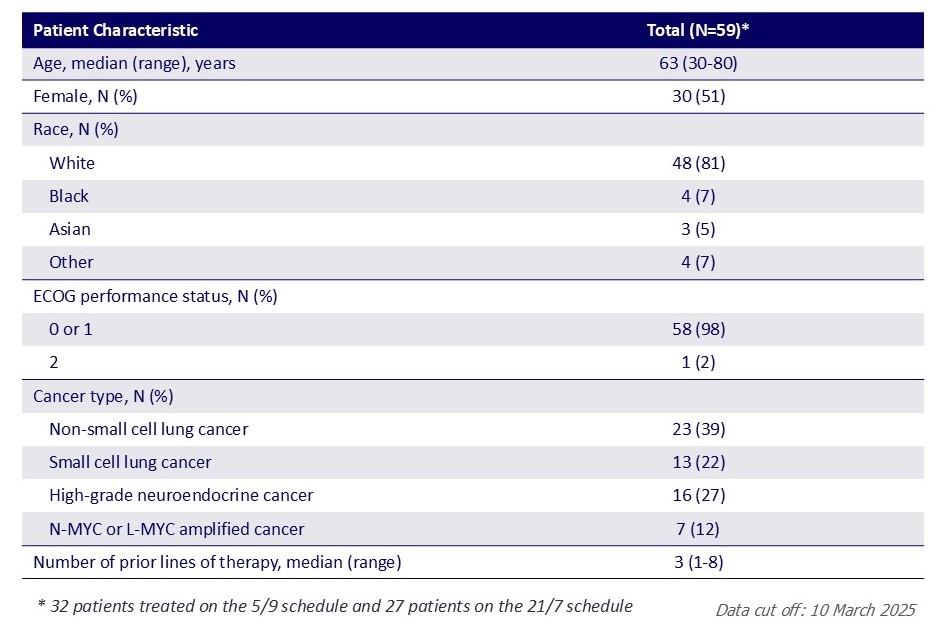Screen dimensions: 939x644
Task: Select the Asian race row label
Action: (70, 229)
